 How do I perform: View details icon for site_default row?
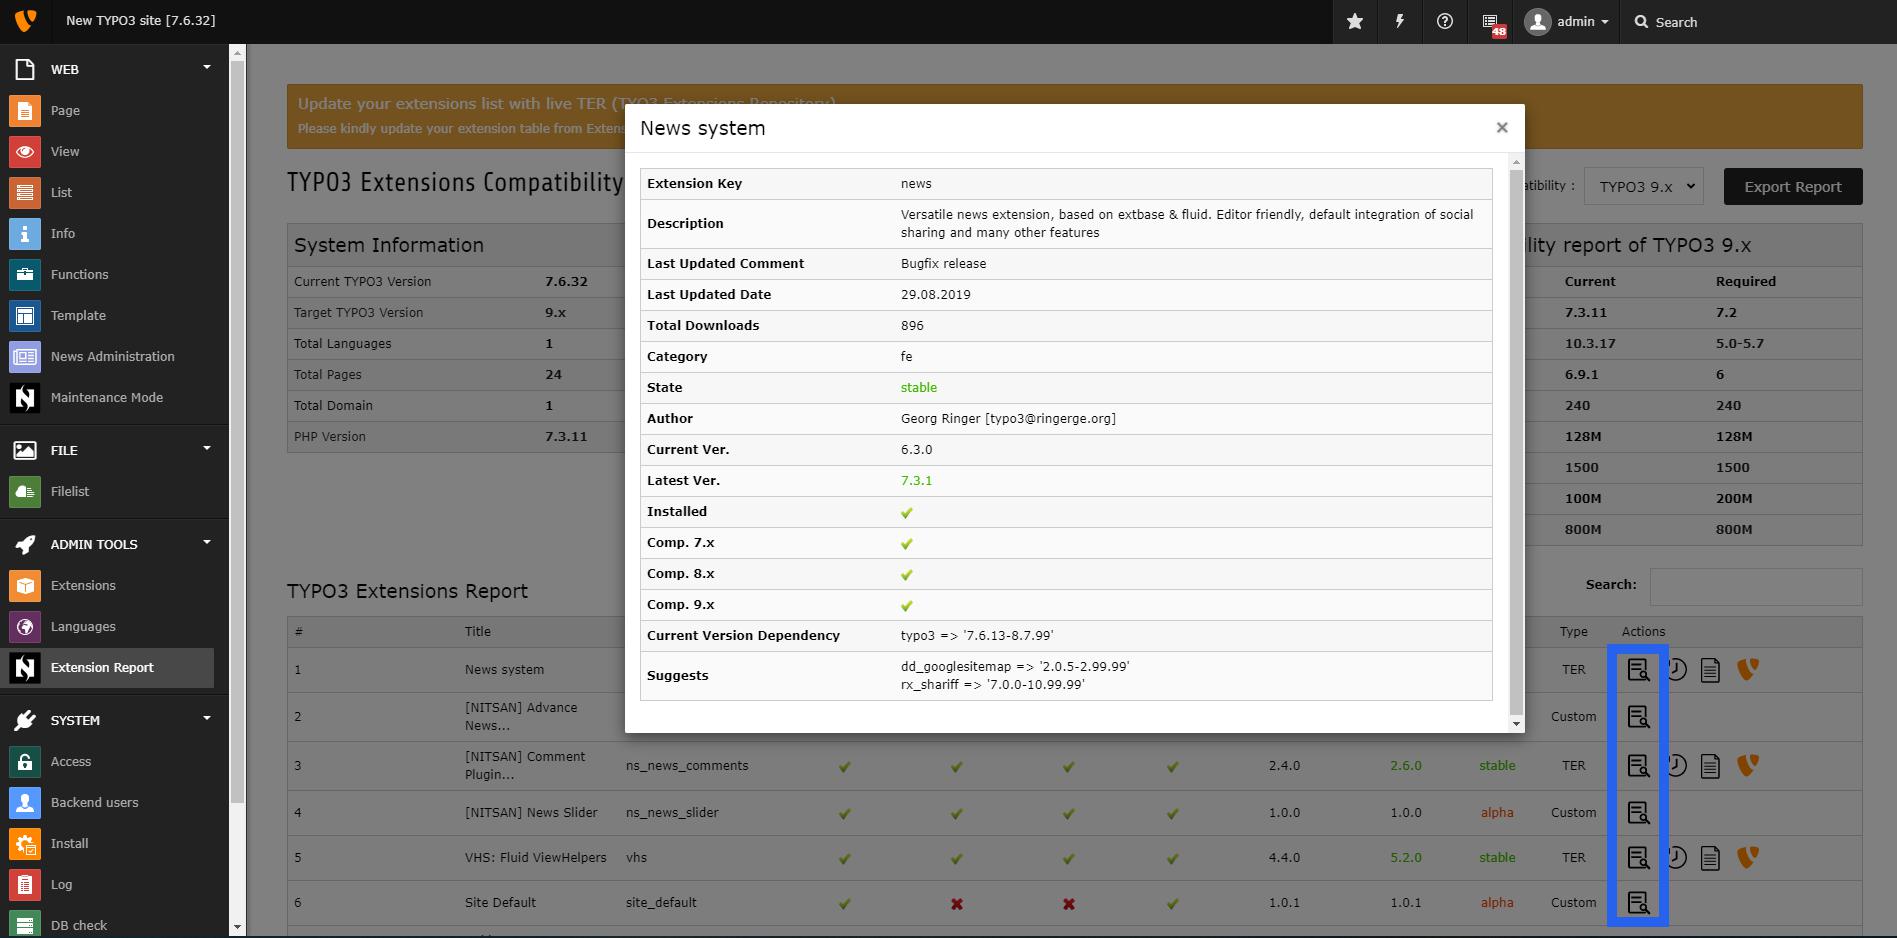[x=1638, y=903]
